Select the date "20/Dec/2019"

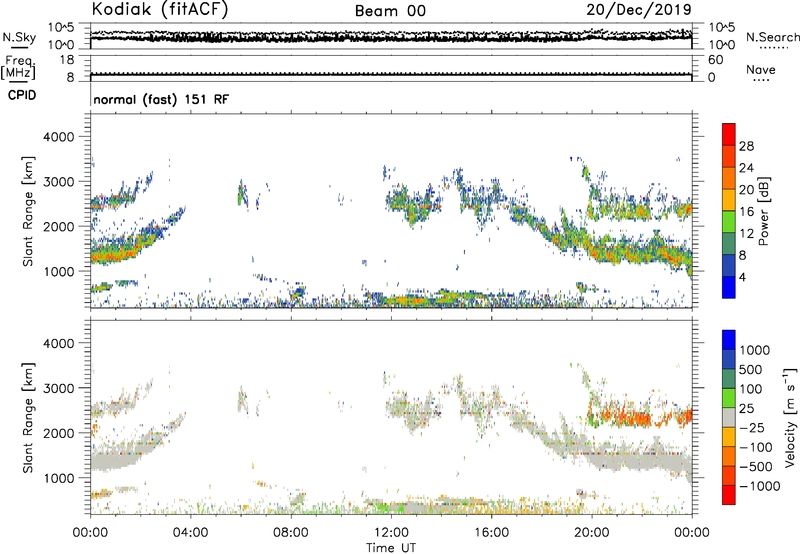[639, 9]
